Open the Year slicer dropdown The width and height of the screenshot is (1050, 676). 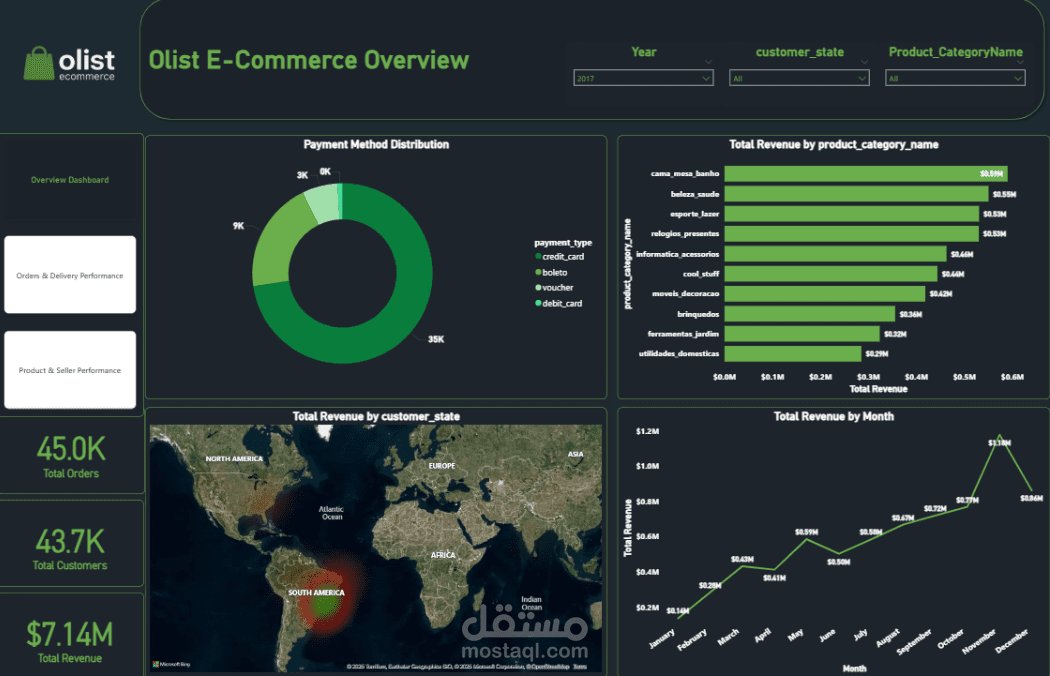coord(708,77)
